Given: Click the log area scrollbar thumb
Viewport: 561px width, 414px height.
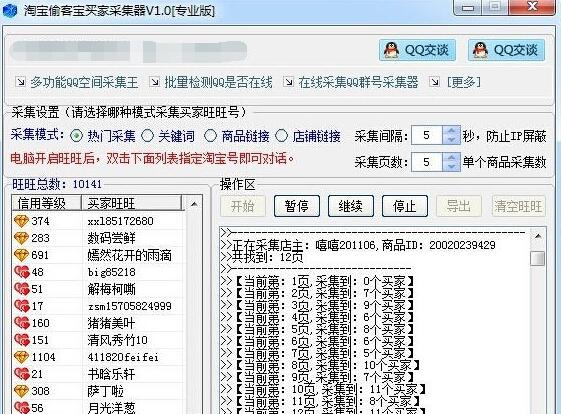Looking at the screenshot, I should [x=537, y=258].
